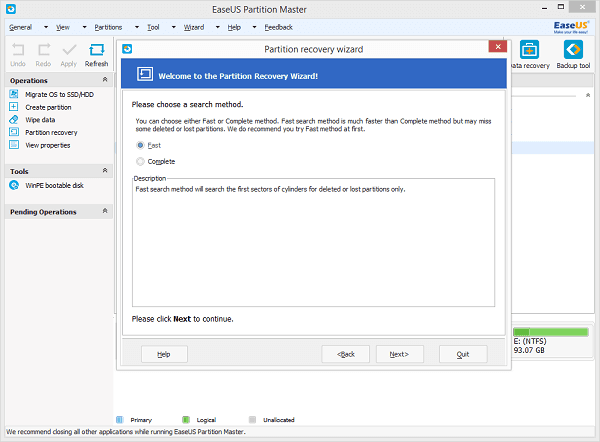The height and width of the screenshot is (442, 600).
Task: Click the Apply checkmark icon
Action: point(69,50)
